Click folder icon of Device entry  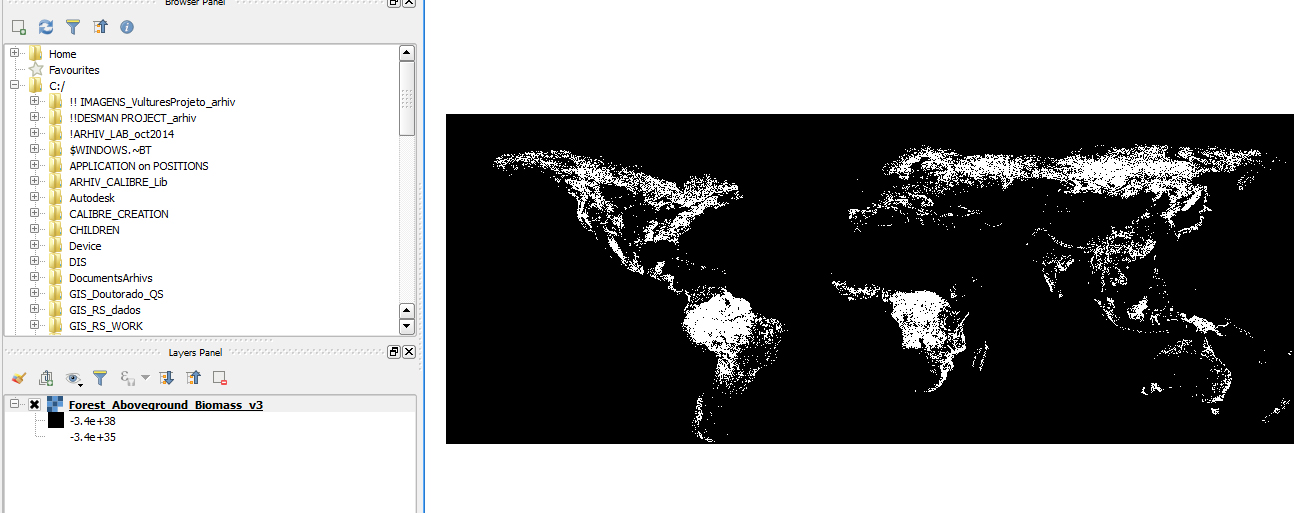click(55, 246)
